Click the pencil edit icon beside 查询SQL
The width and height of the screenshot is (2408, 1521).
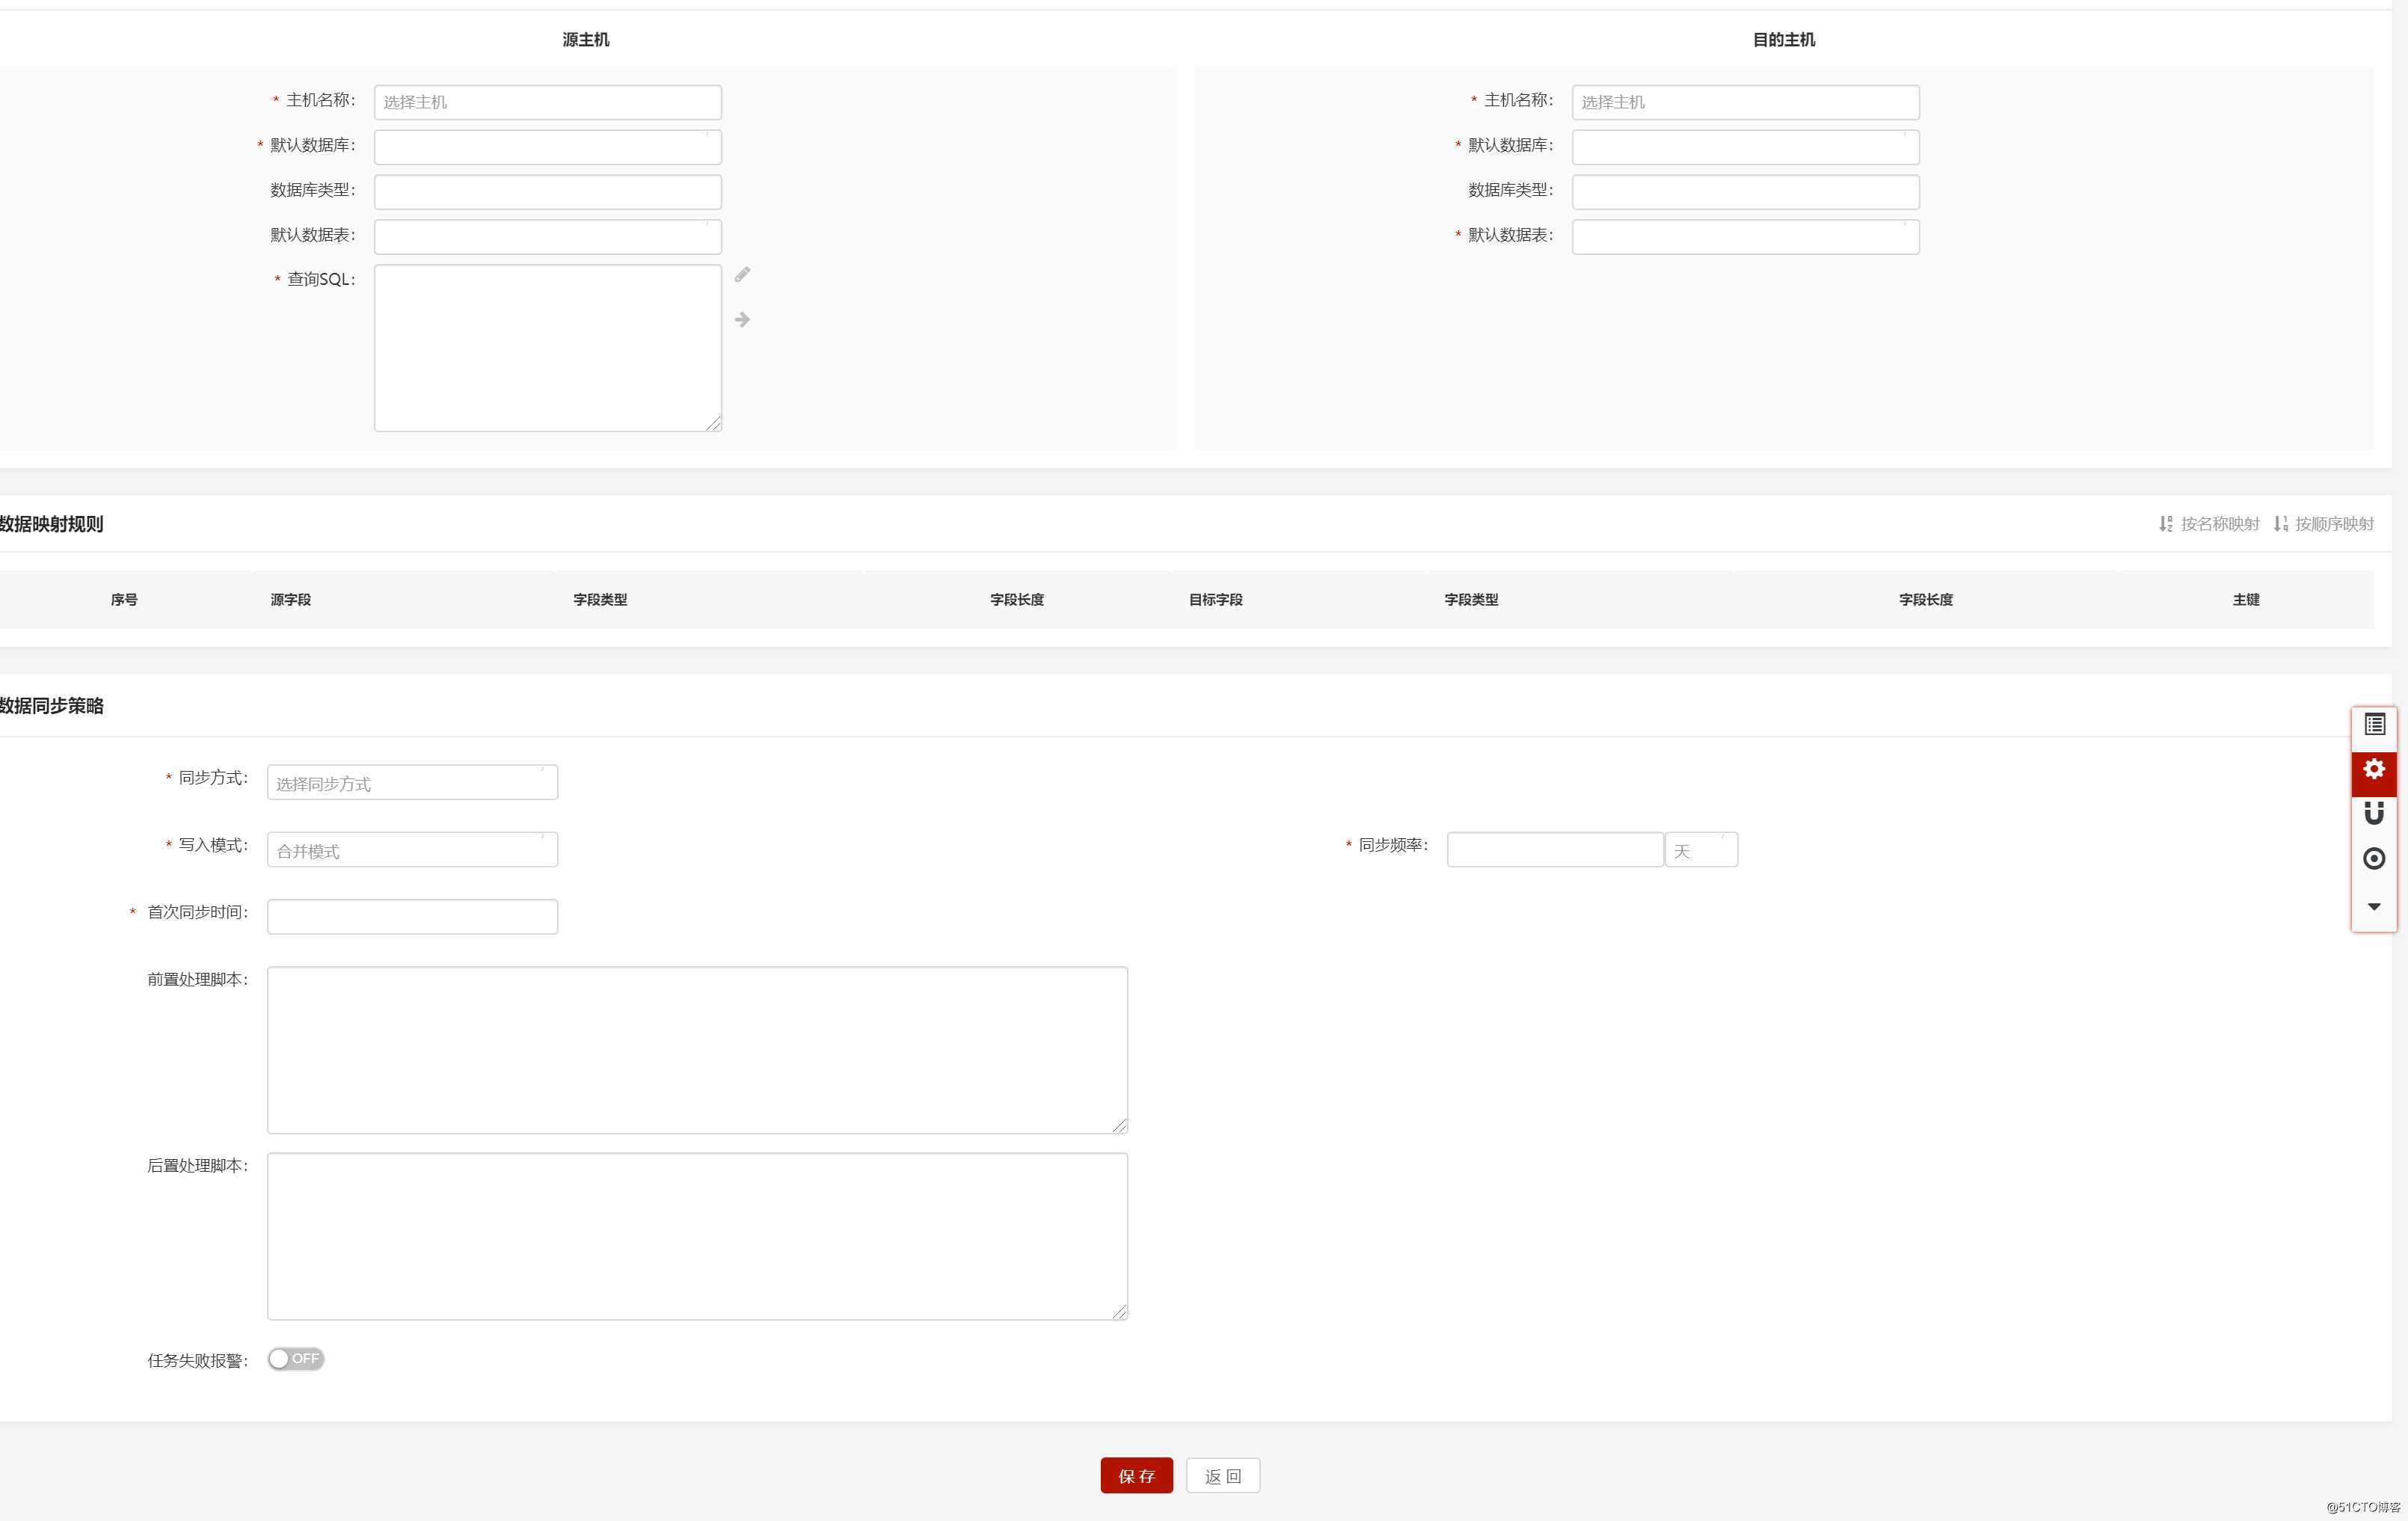pos(742,274)
